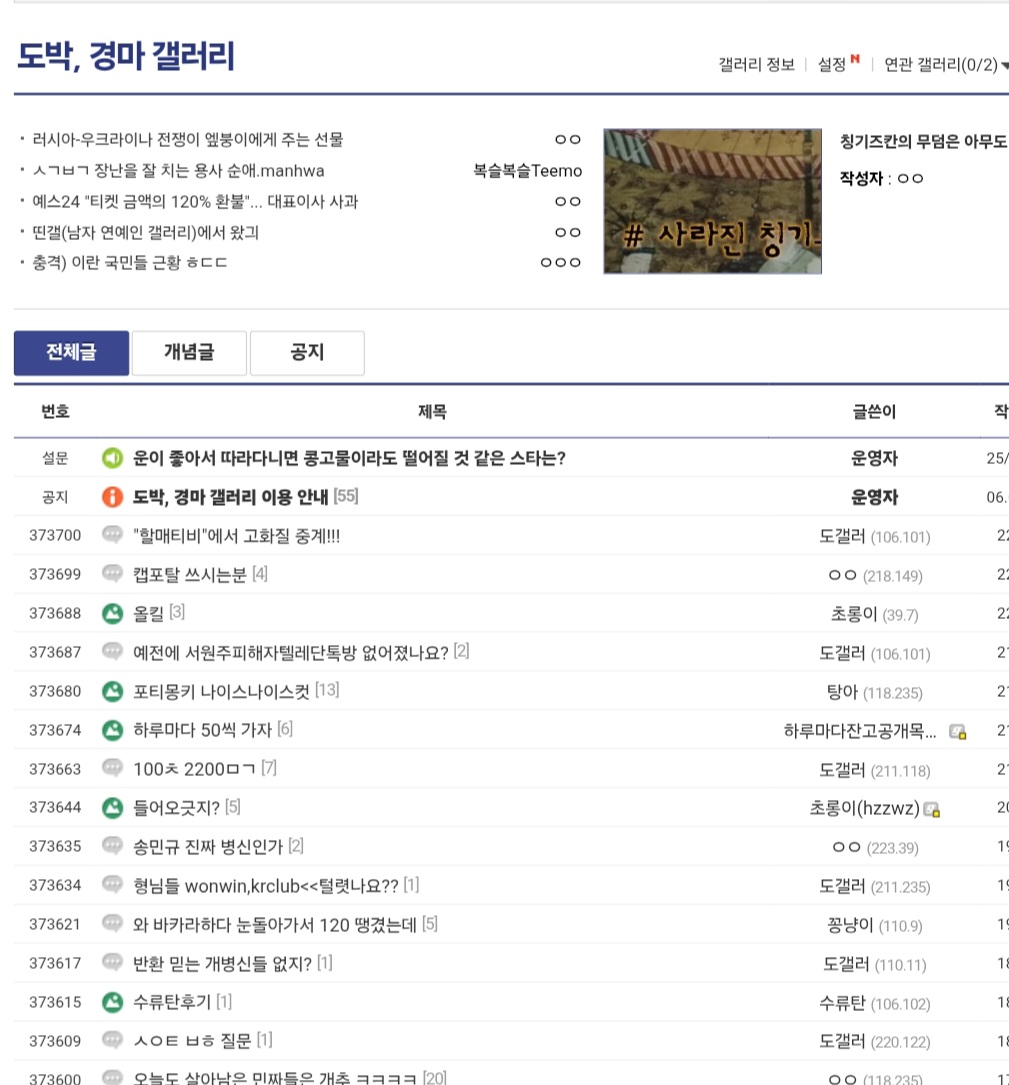Click the image icon beside 포티몽키 나이스나이스컷

coord(112,691)
